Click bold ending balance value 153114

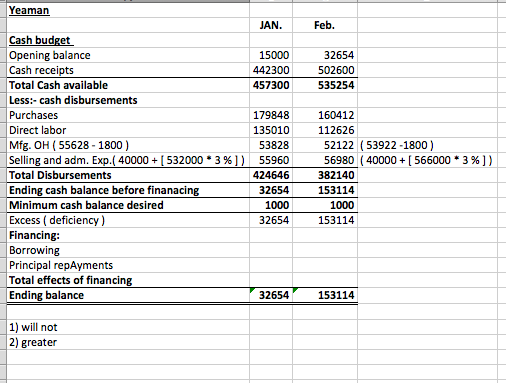[325, 295]
